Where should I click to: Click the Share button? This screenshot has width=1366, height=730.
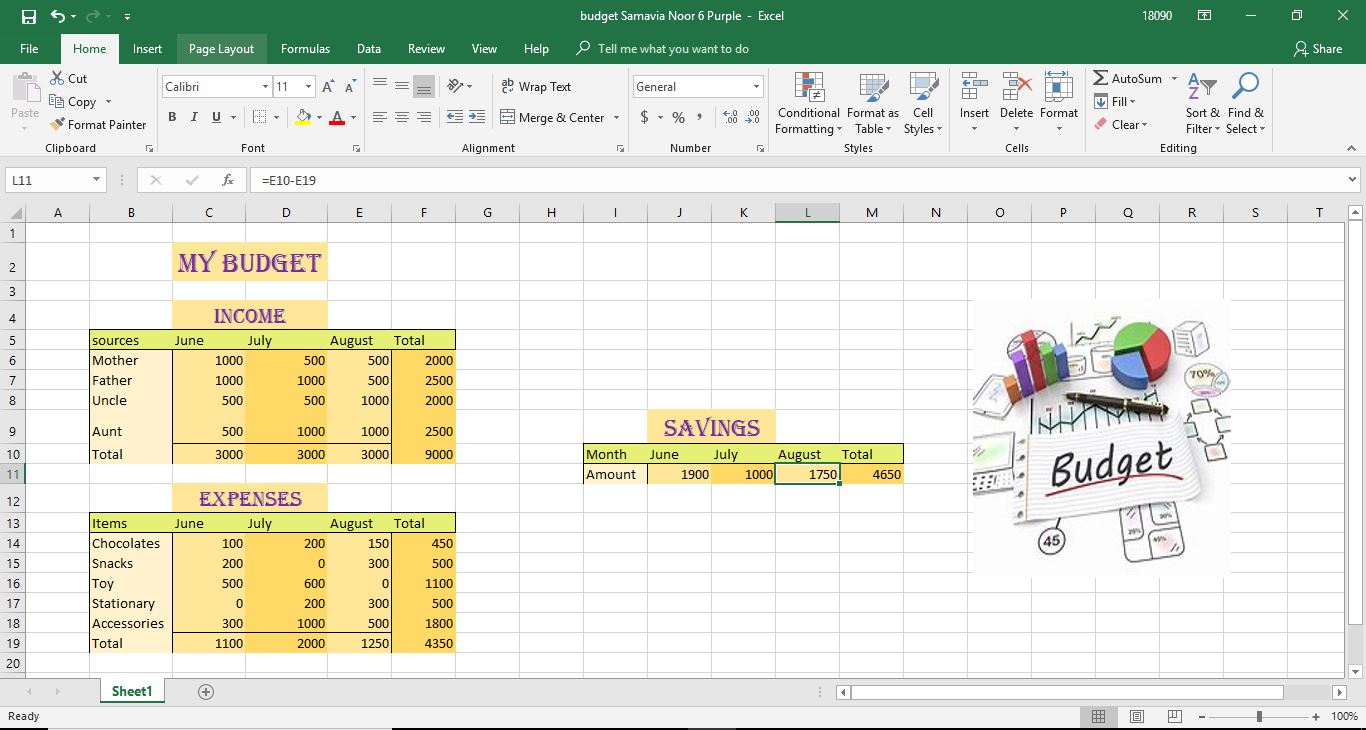point(1318,48)
